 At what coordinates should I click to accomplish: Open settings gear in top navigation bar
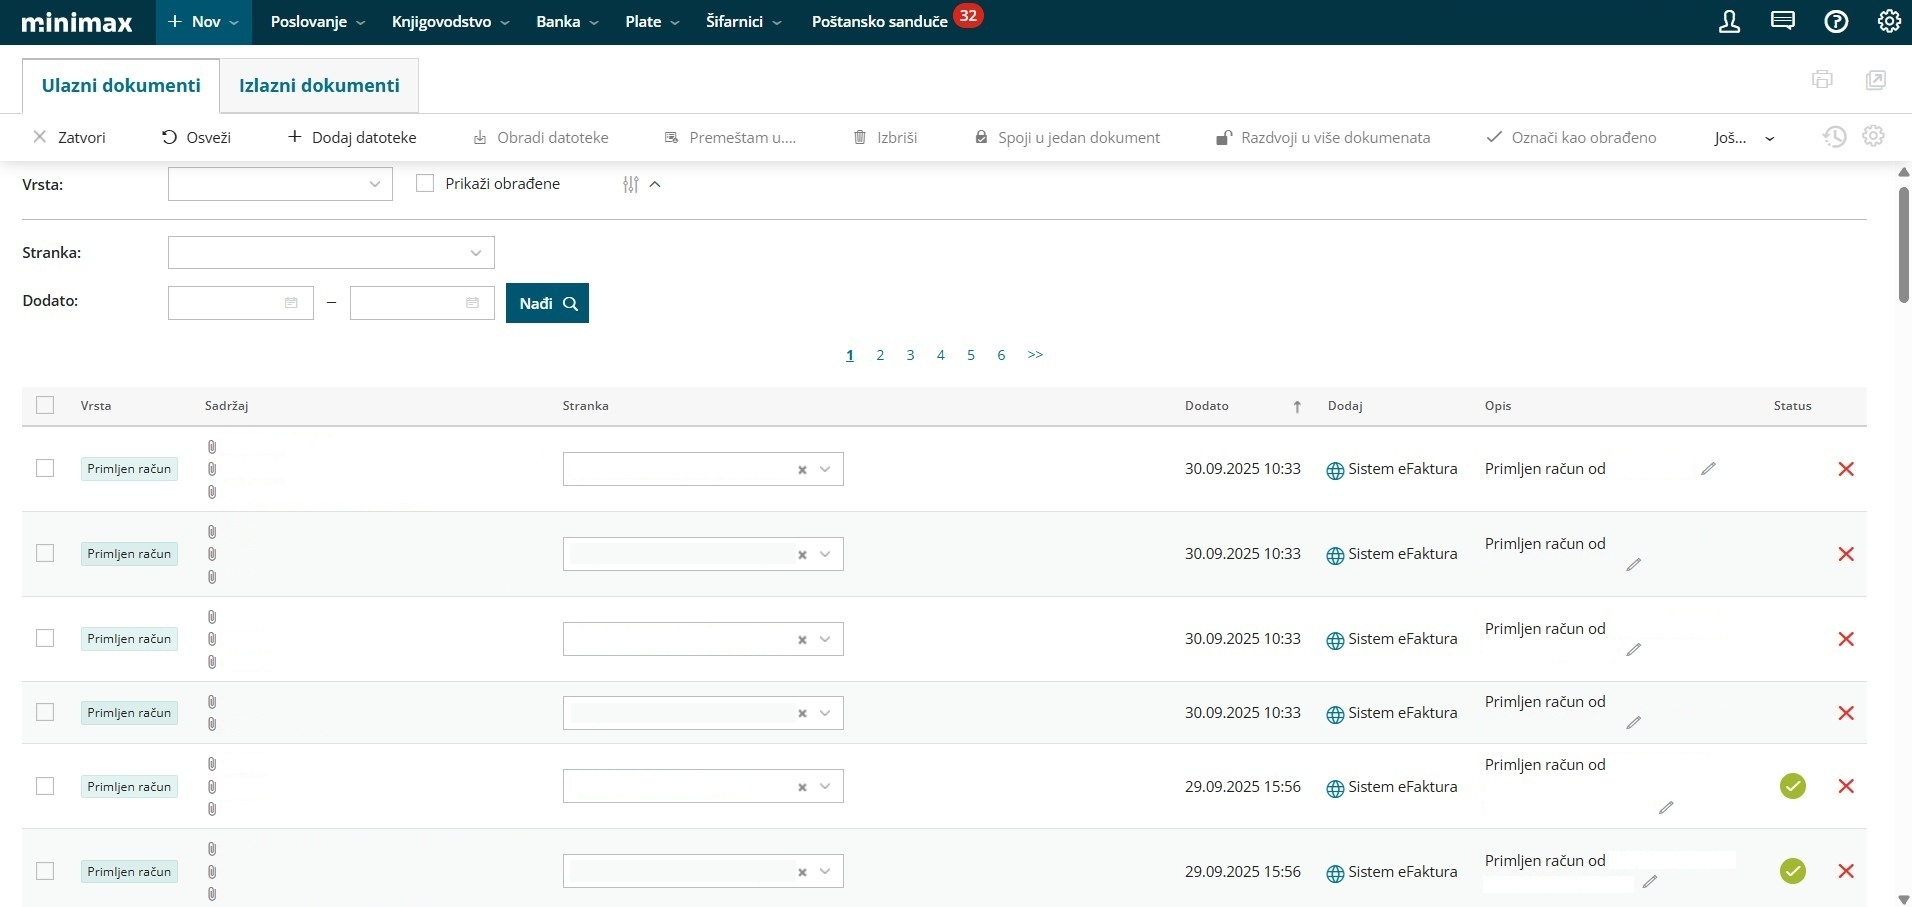(x=1888, y=22)
